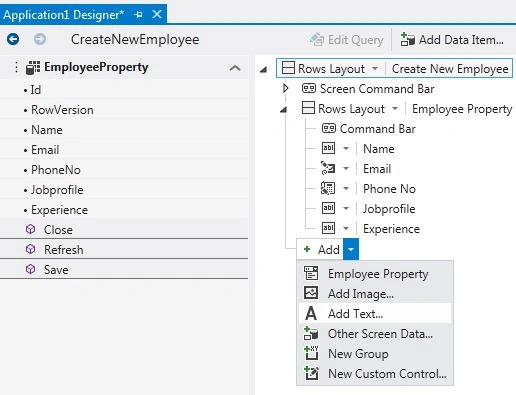Click the Refresh method cube icon

click(30, 249)
